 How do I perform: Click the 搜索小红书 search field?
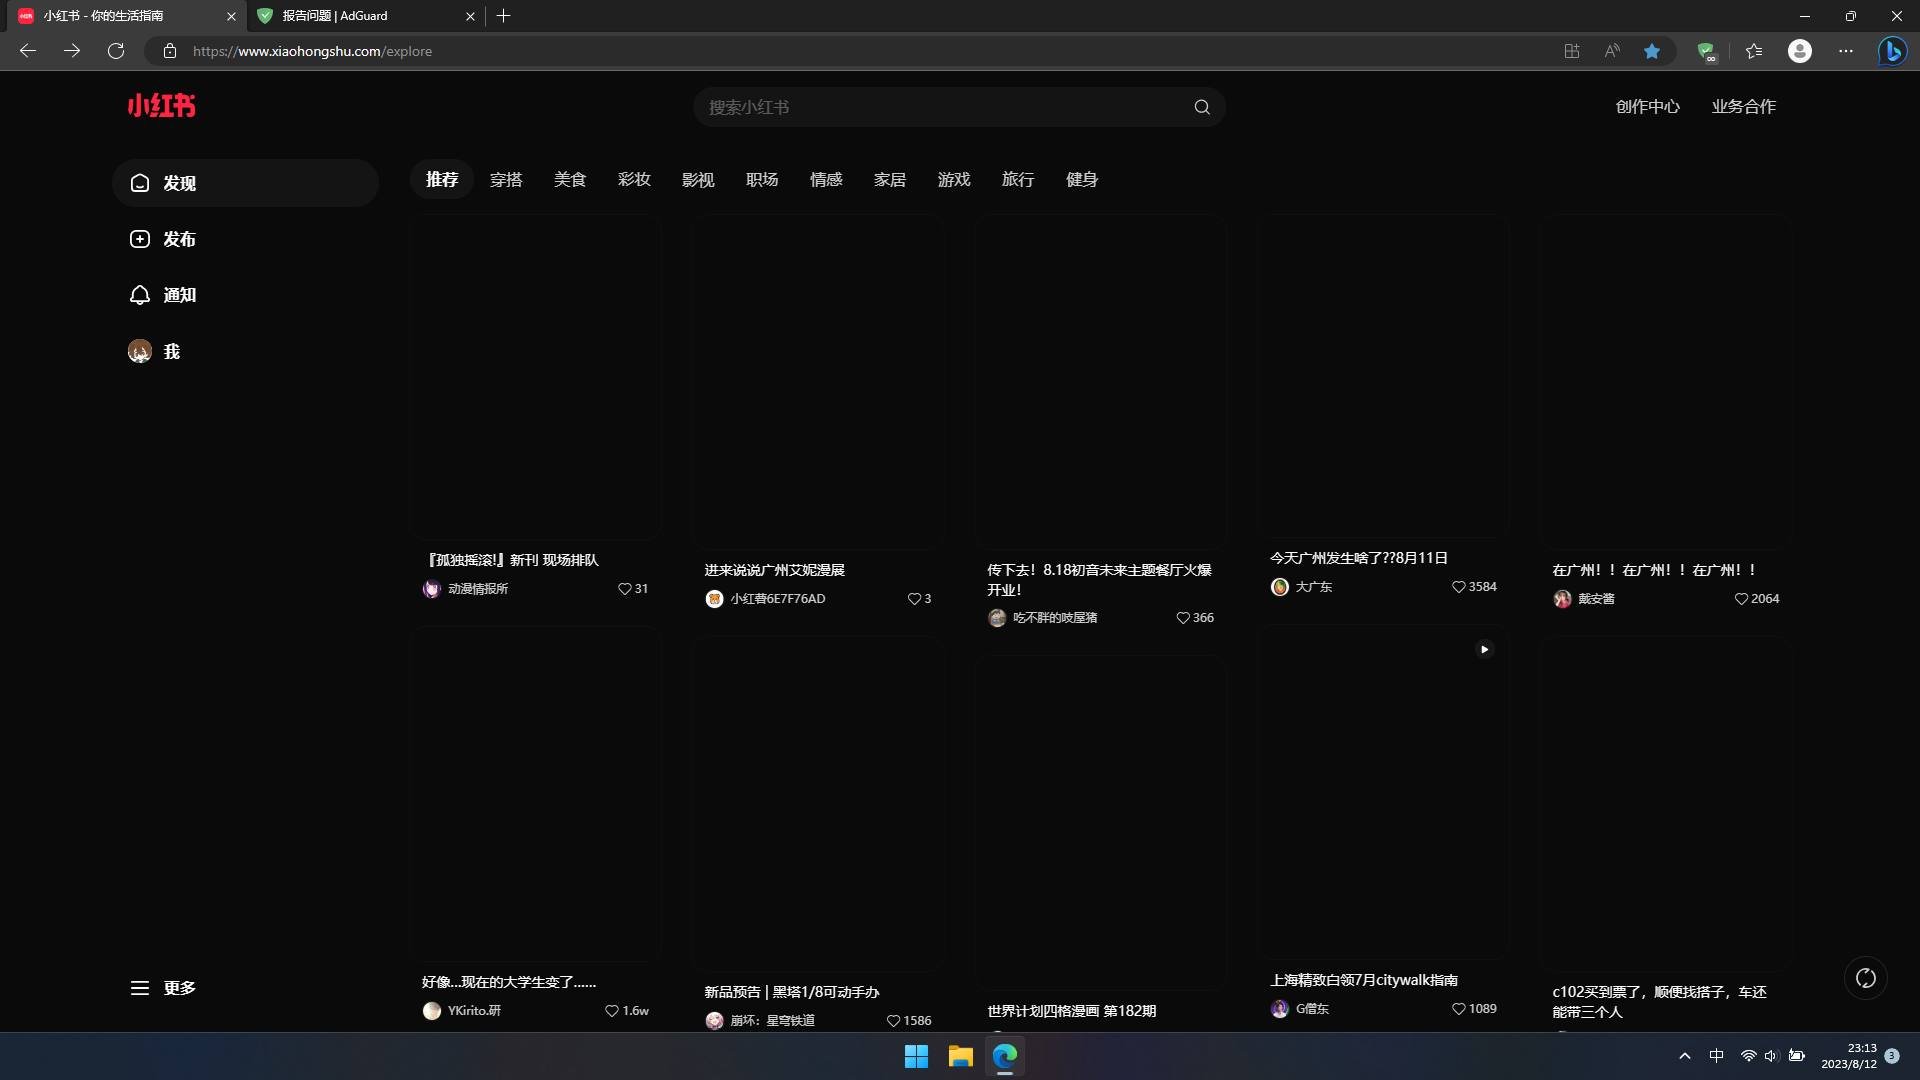(x=940, y=107)
